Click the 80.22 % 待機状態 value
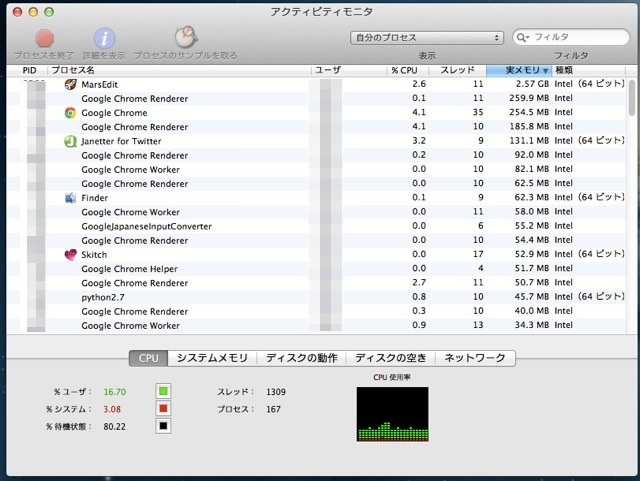The image size is (640, 481). (x=114, y=427)
